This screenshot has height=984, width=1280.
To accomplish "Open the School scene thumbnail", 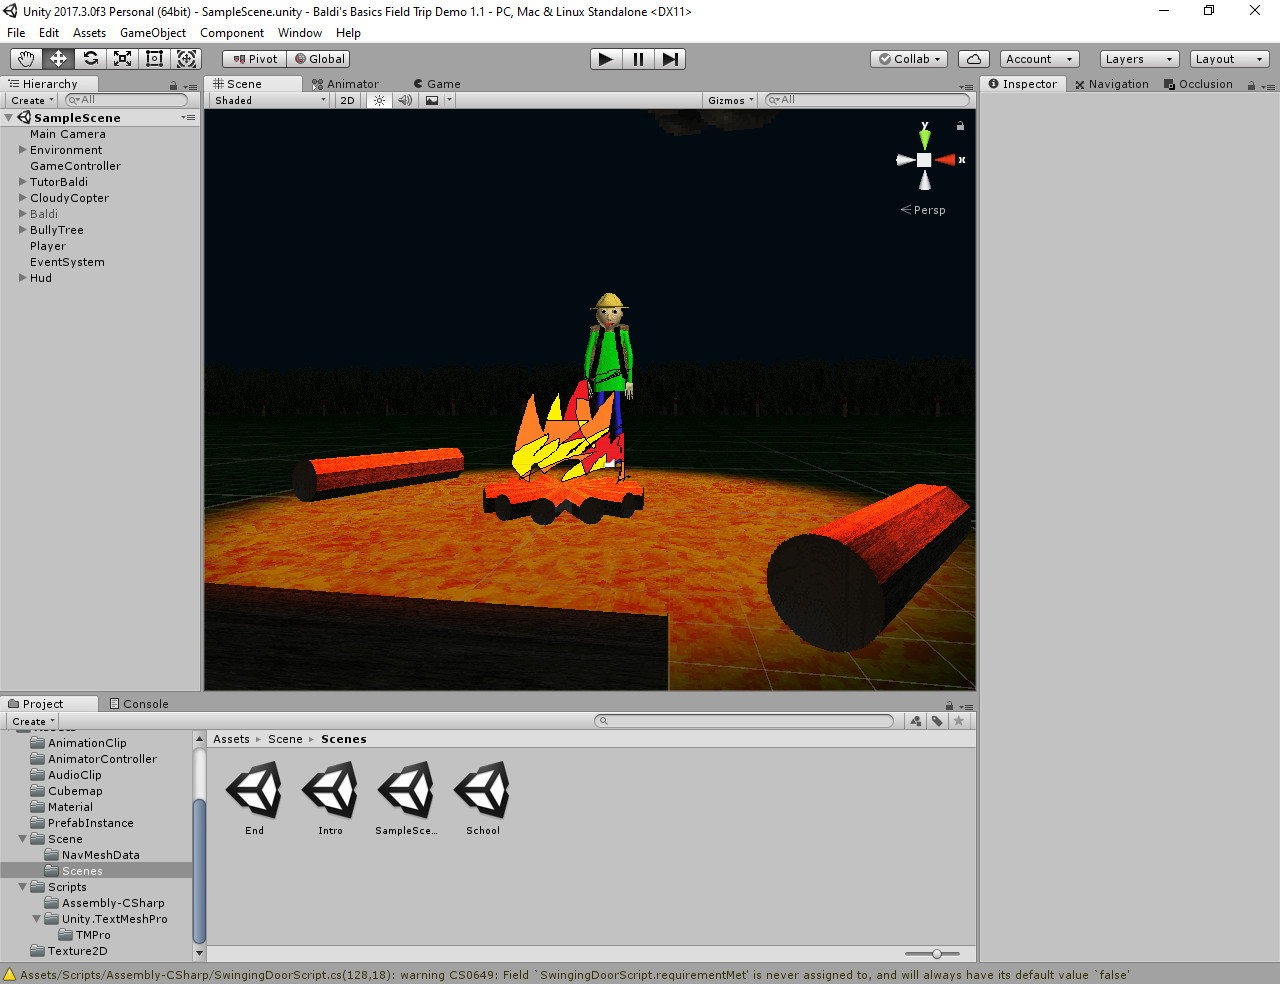I will [482, 790].
